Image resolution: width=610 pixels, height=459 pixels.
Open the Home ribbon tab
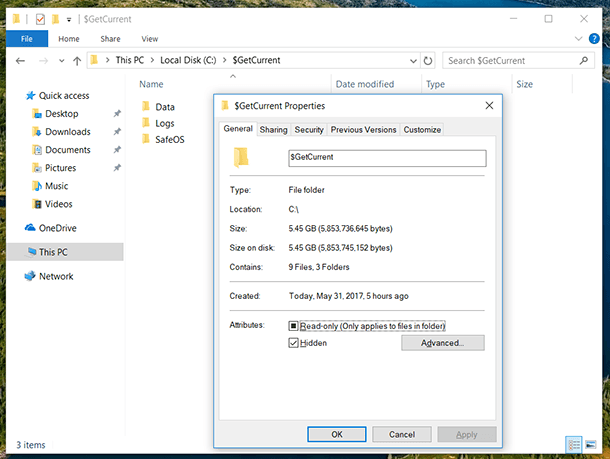[68, 39]
